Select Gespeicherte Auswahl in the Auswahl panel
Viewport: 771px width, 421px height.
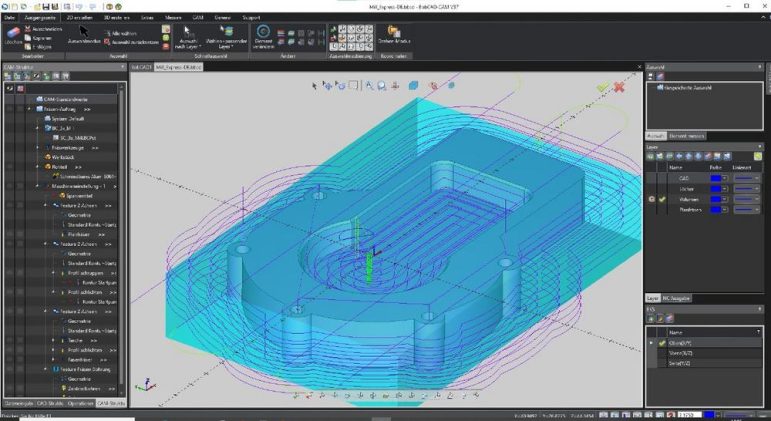click(688, 88)
